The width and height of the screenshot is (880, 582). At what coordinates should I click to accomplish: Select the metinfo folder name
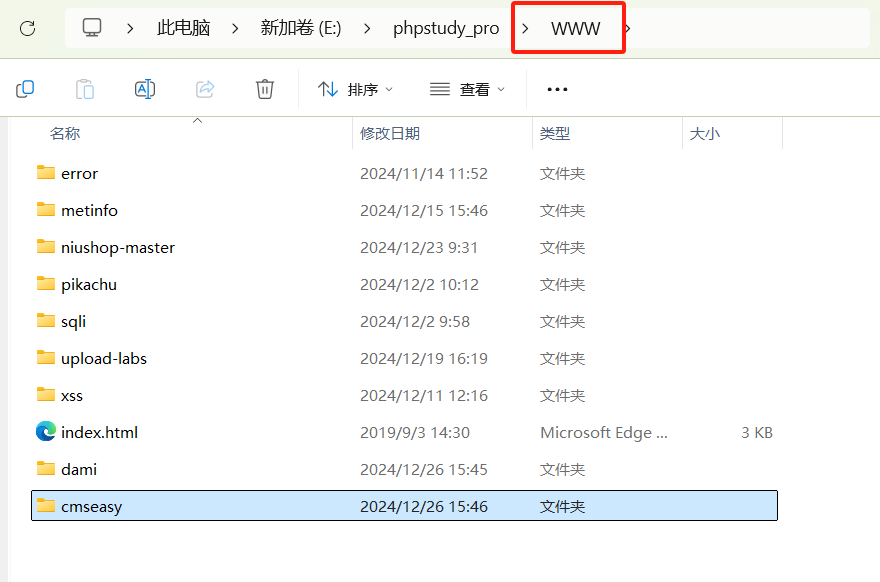[89, 210]
